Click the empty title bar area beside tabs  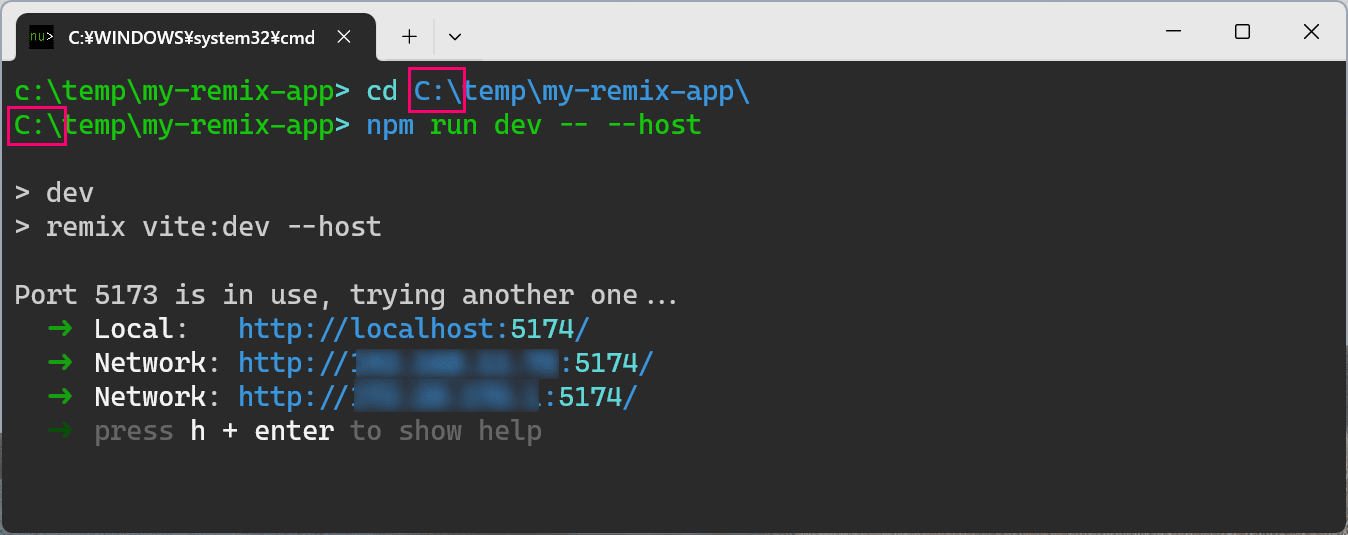point(800,32)
